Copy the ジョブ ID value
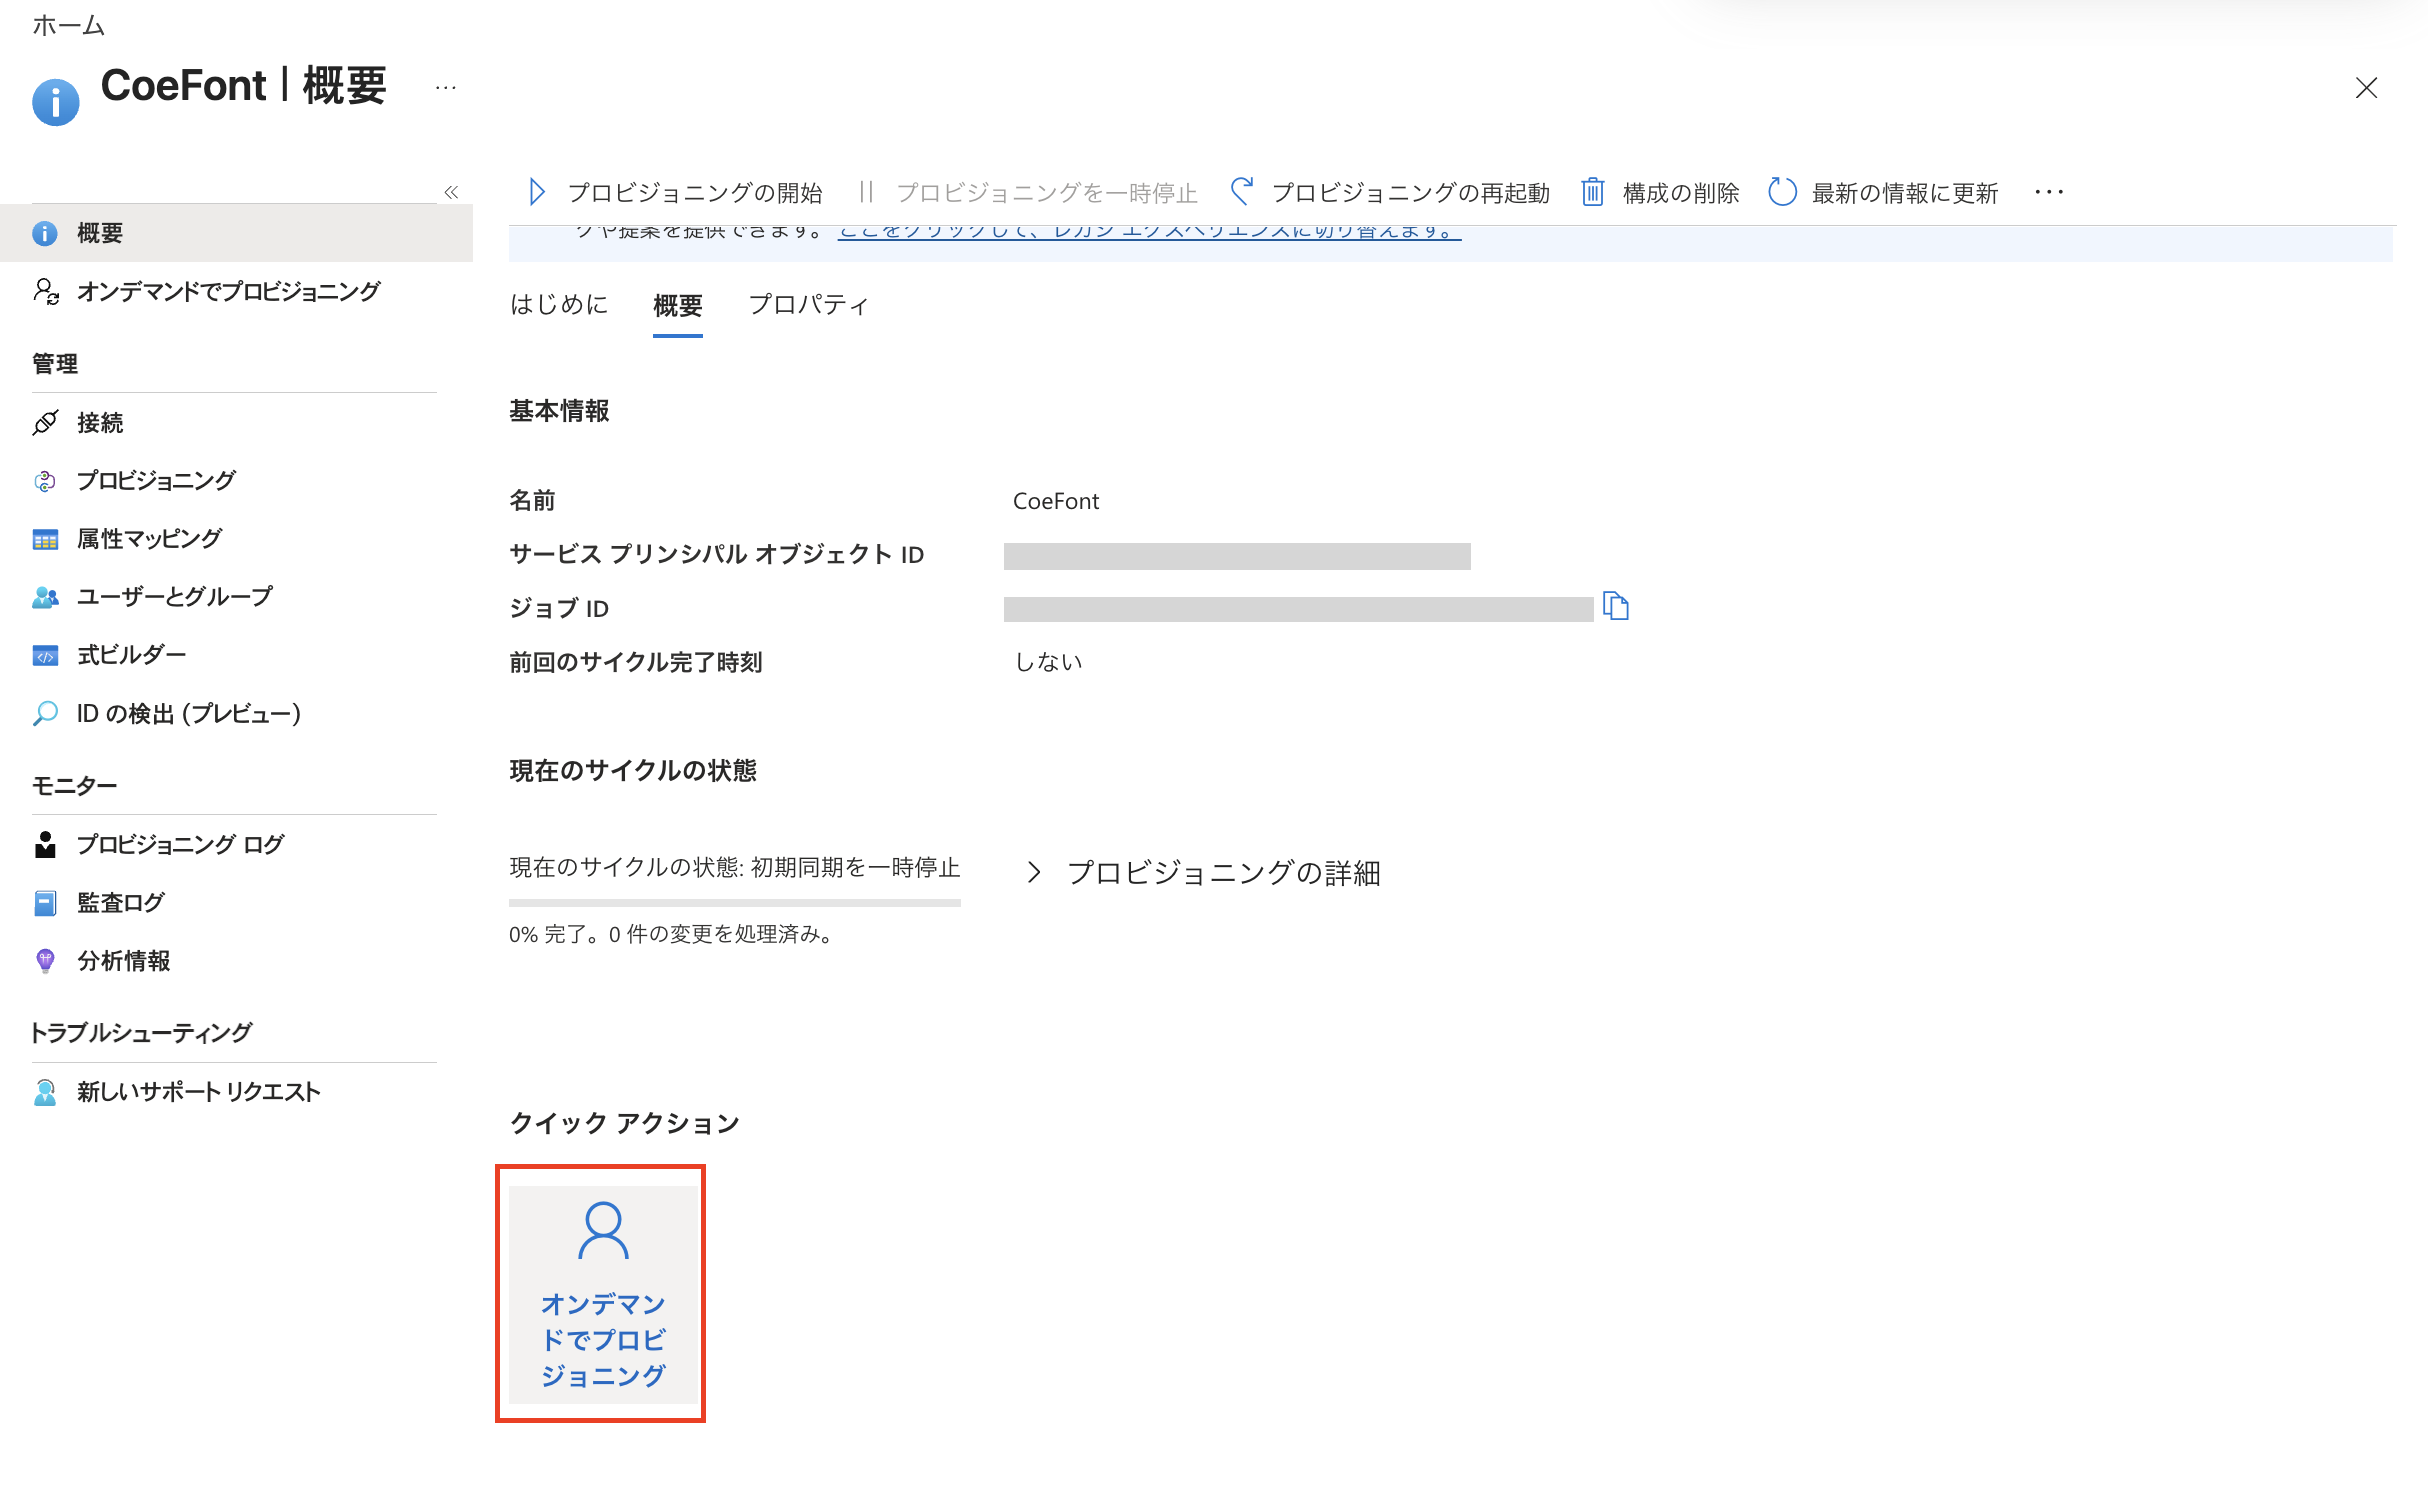 point(1616,606)
